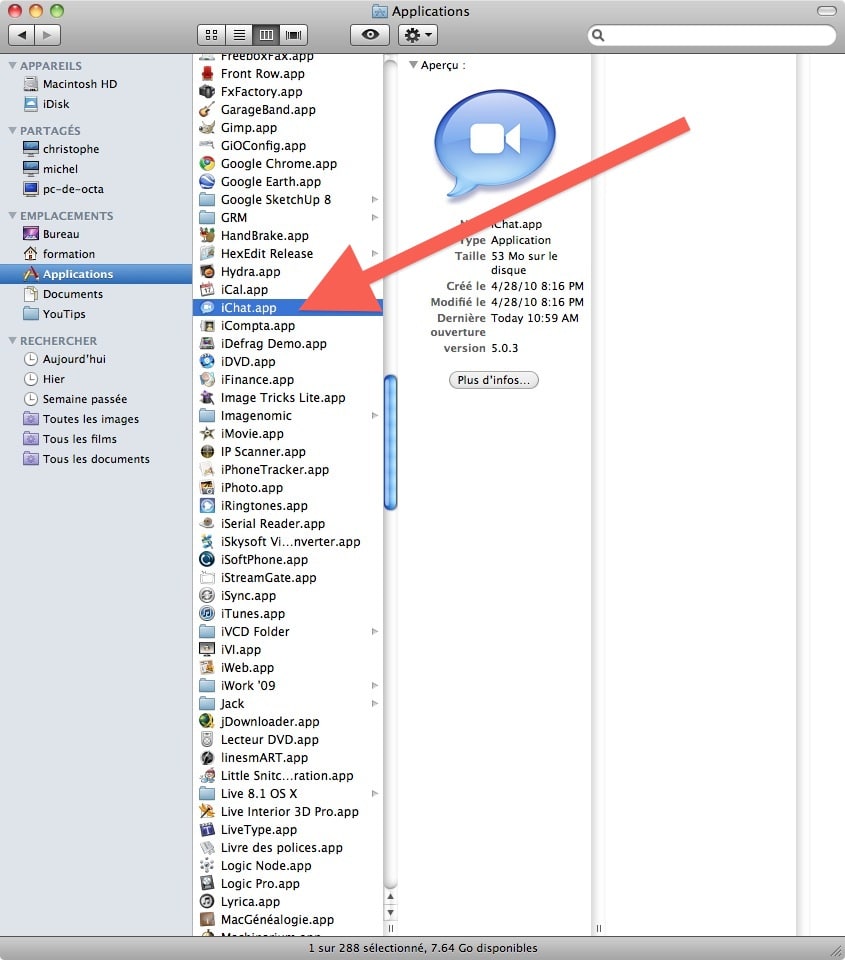Select the iSoftPhone.app icon
845x960 pixels.
(x=207, y=560)
